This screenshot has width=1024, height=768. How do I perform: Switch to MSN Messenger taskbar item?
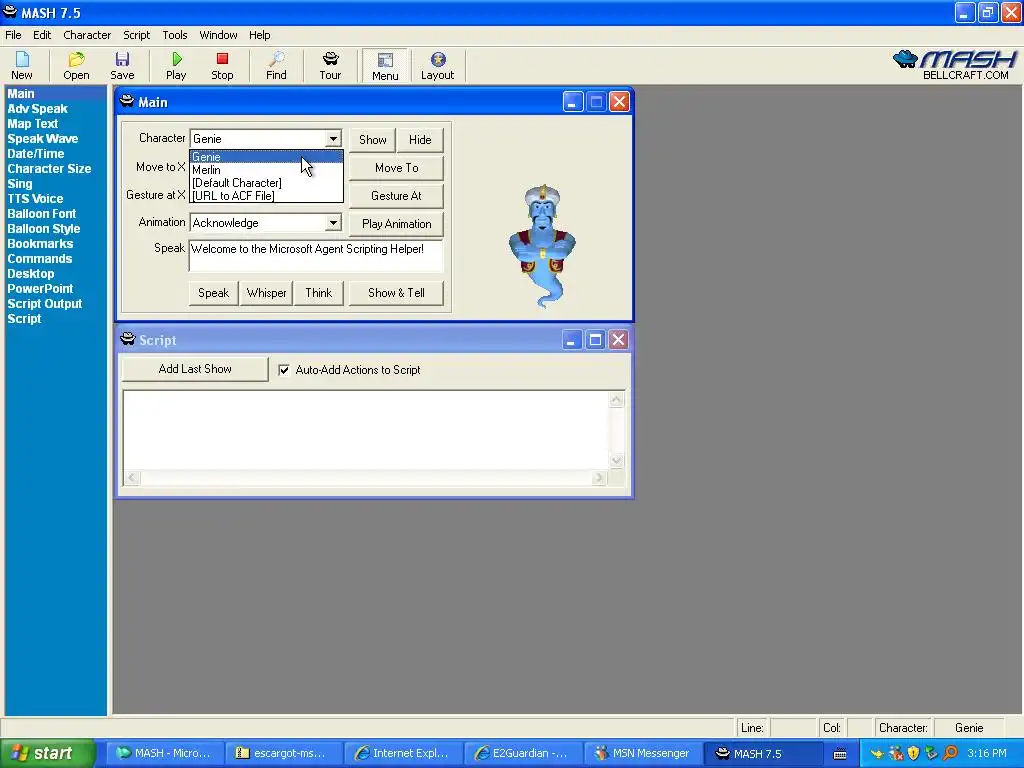click(x=643, y=753)
